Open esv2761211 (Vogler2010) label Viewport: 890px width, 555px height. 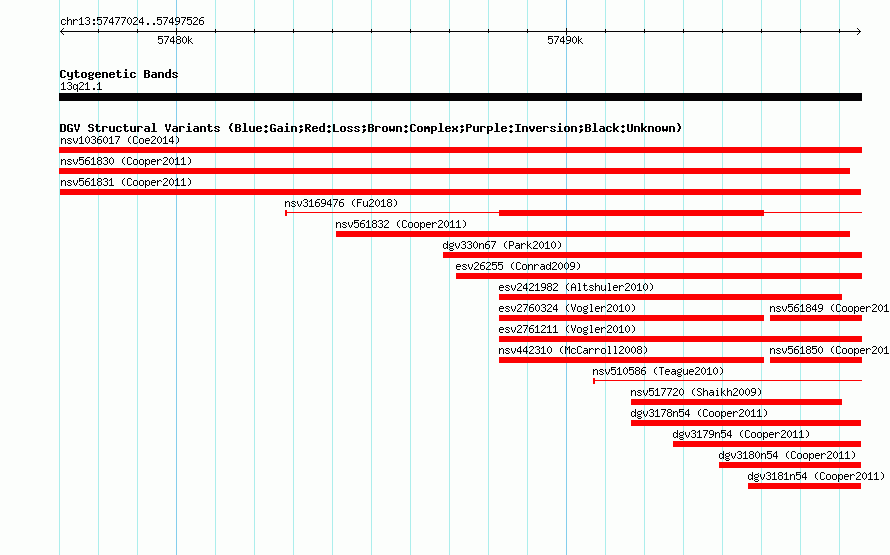(x=567, y=329)
